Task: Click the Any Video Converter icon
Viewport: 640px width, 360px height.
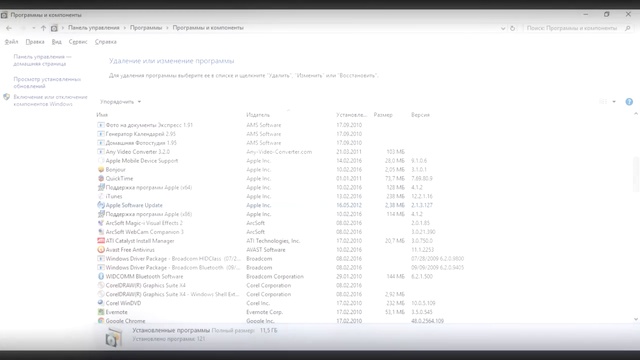Action: coord(101,151)
